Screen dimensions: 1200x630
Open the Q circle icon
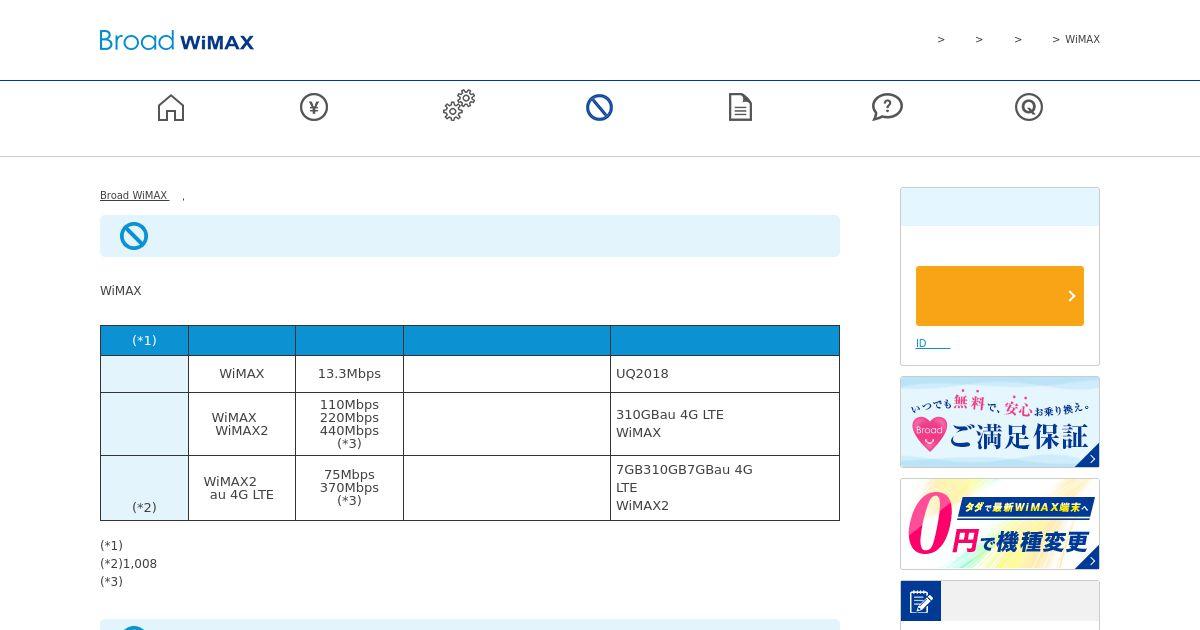click(1029, 107)
